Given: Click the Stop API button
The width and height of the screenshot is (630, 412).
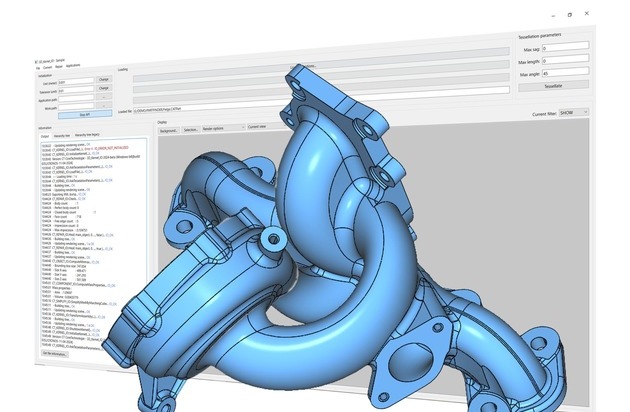Looking at the screenshot, I should point(85,115).
